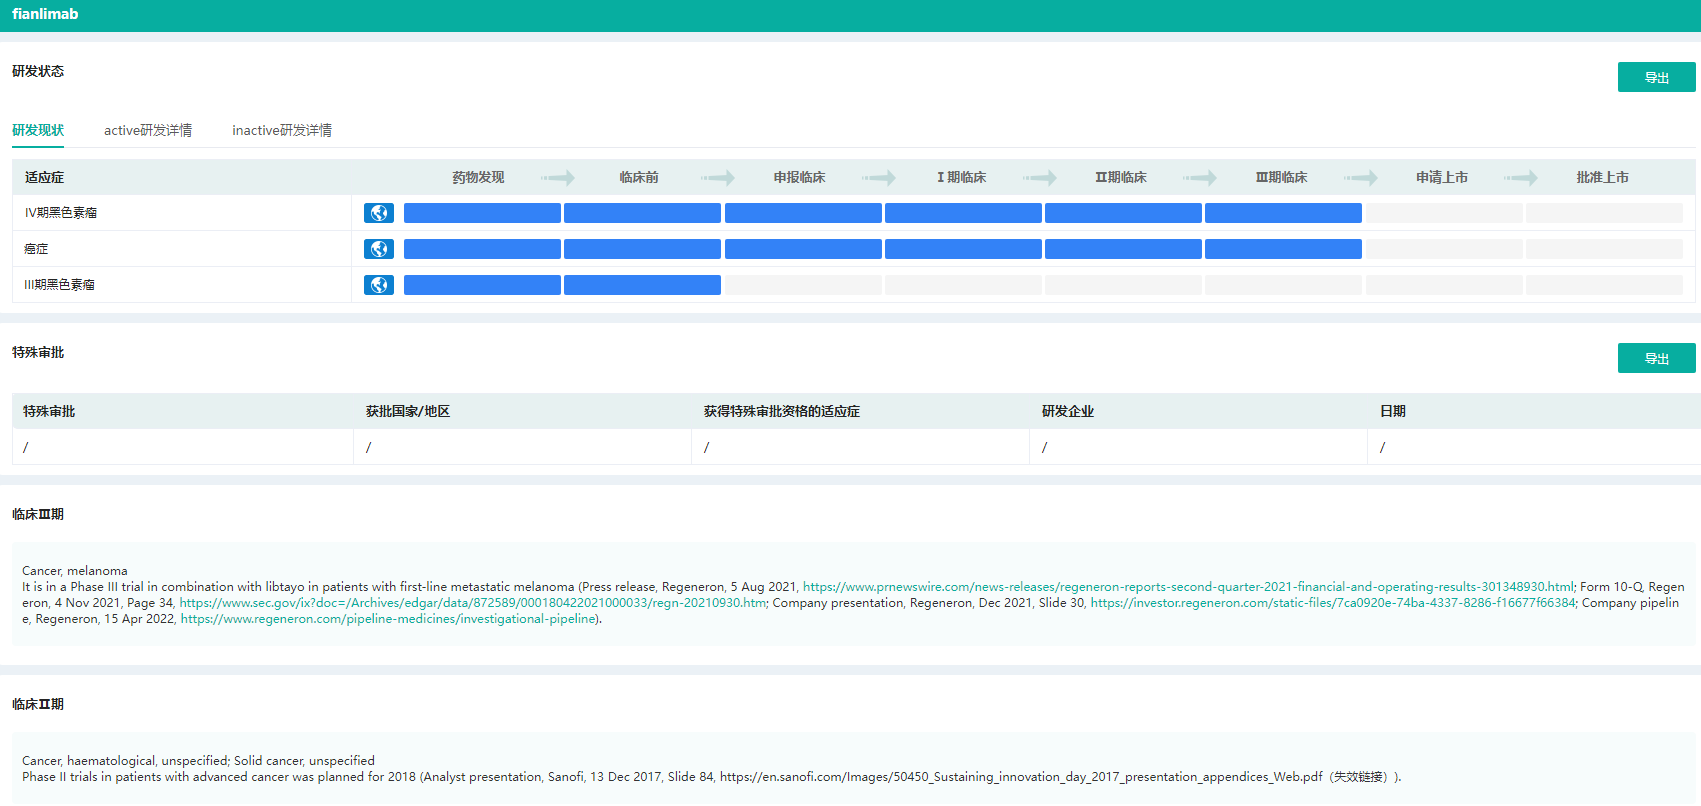The image size is (1701, 806).
Task: Open investor.regeneron.com static-files link
Action: (x=1332, y=603)
